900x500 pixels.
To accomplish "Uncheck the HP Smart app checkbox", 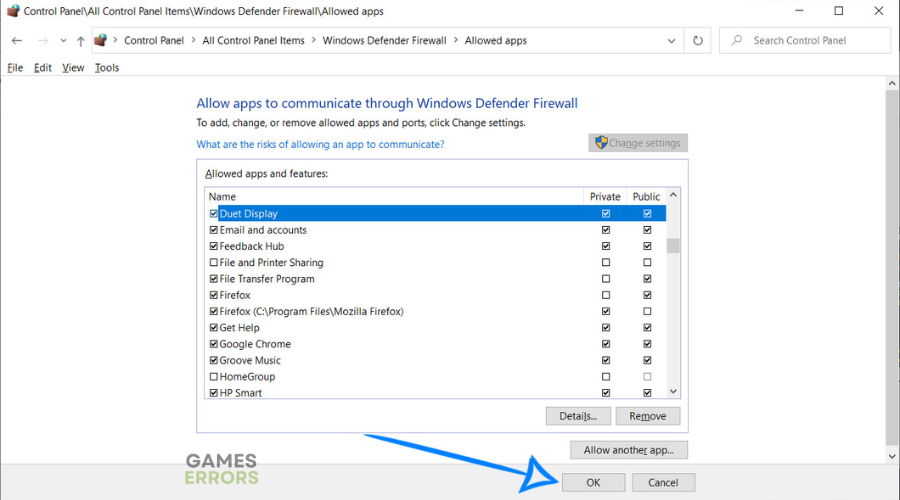I will coord(214,393).
